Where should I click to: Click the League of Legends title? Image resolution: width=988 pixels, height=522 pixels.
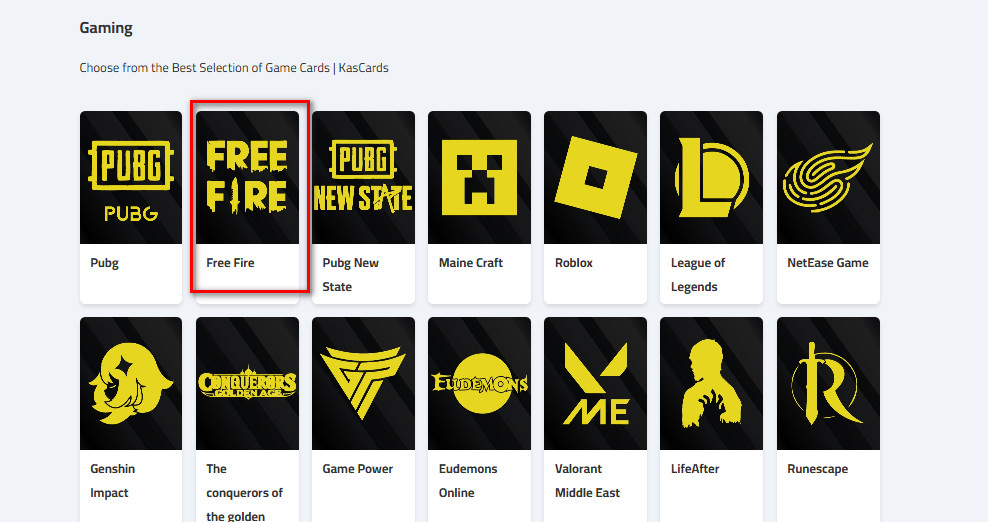pyautogui.click(x=698, y=275)
